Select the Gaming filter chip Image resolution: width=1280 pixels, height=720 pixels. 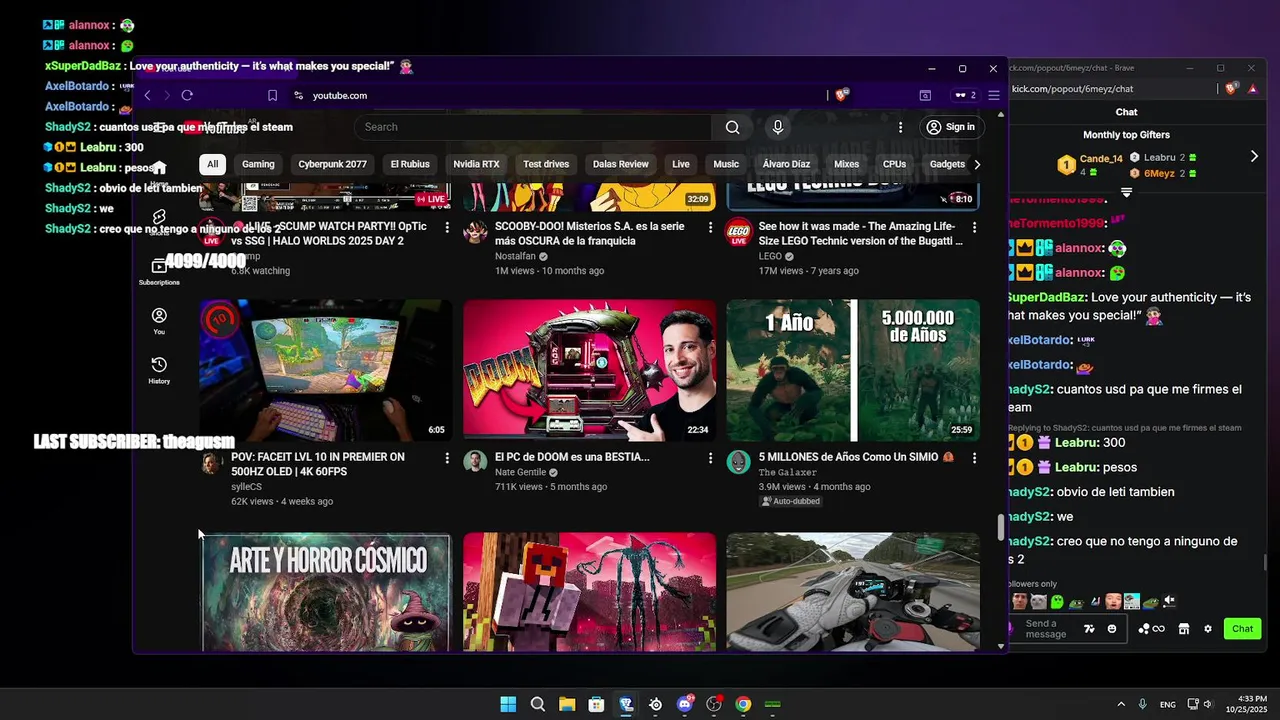coord(258,164)
